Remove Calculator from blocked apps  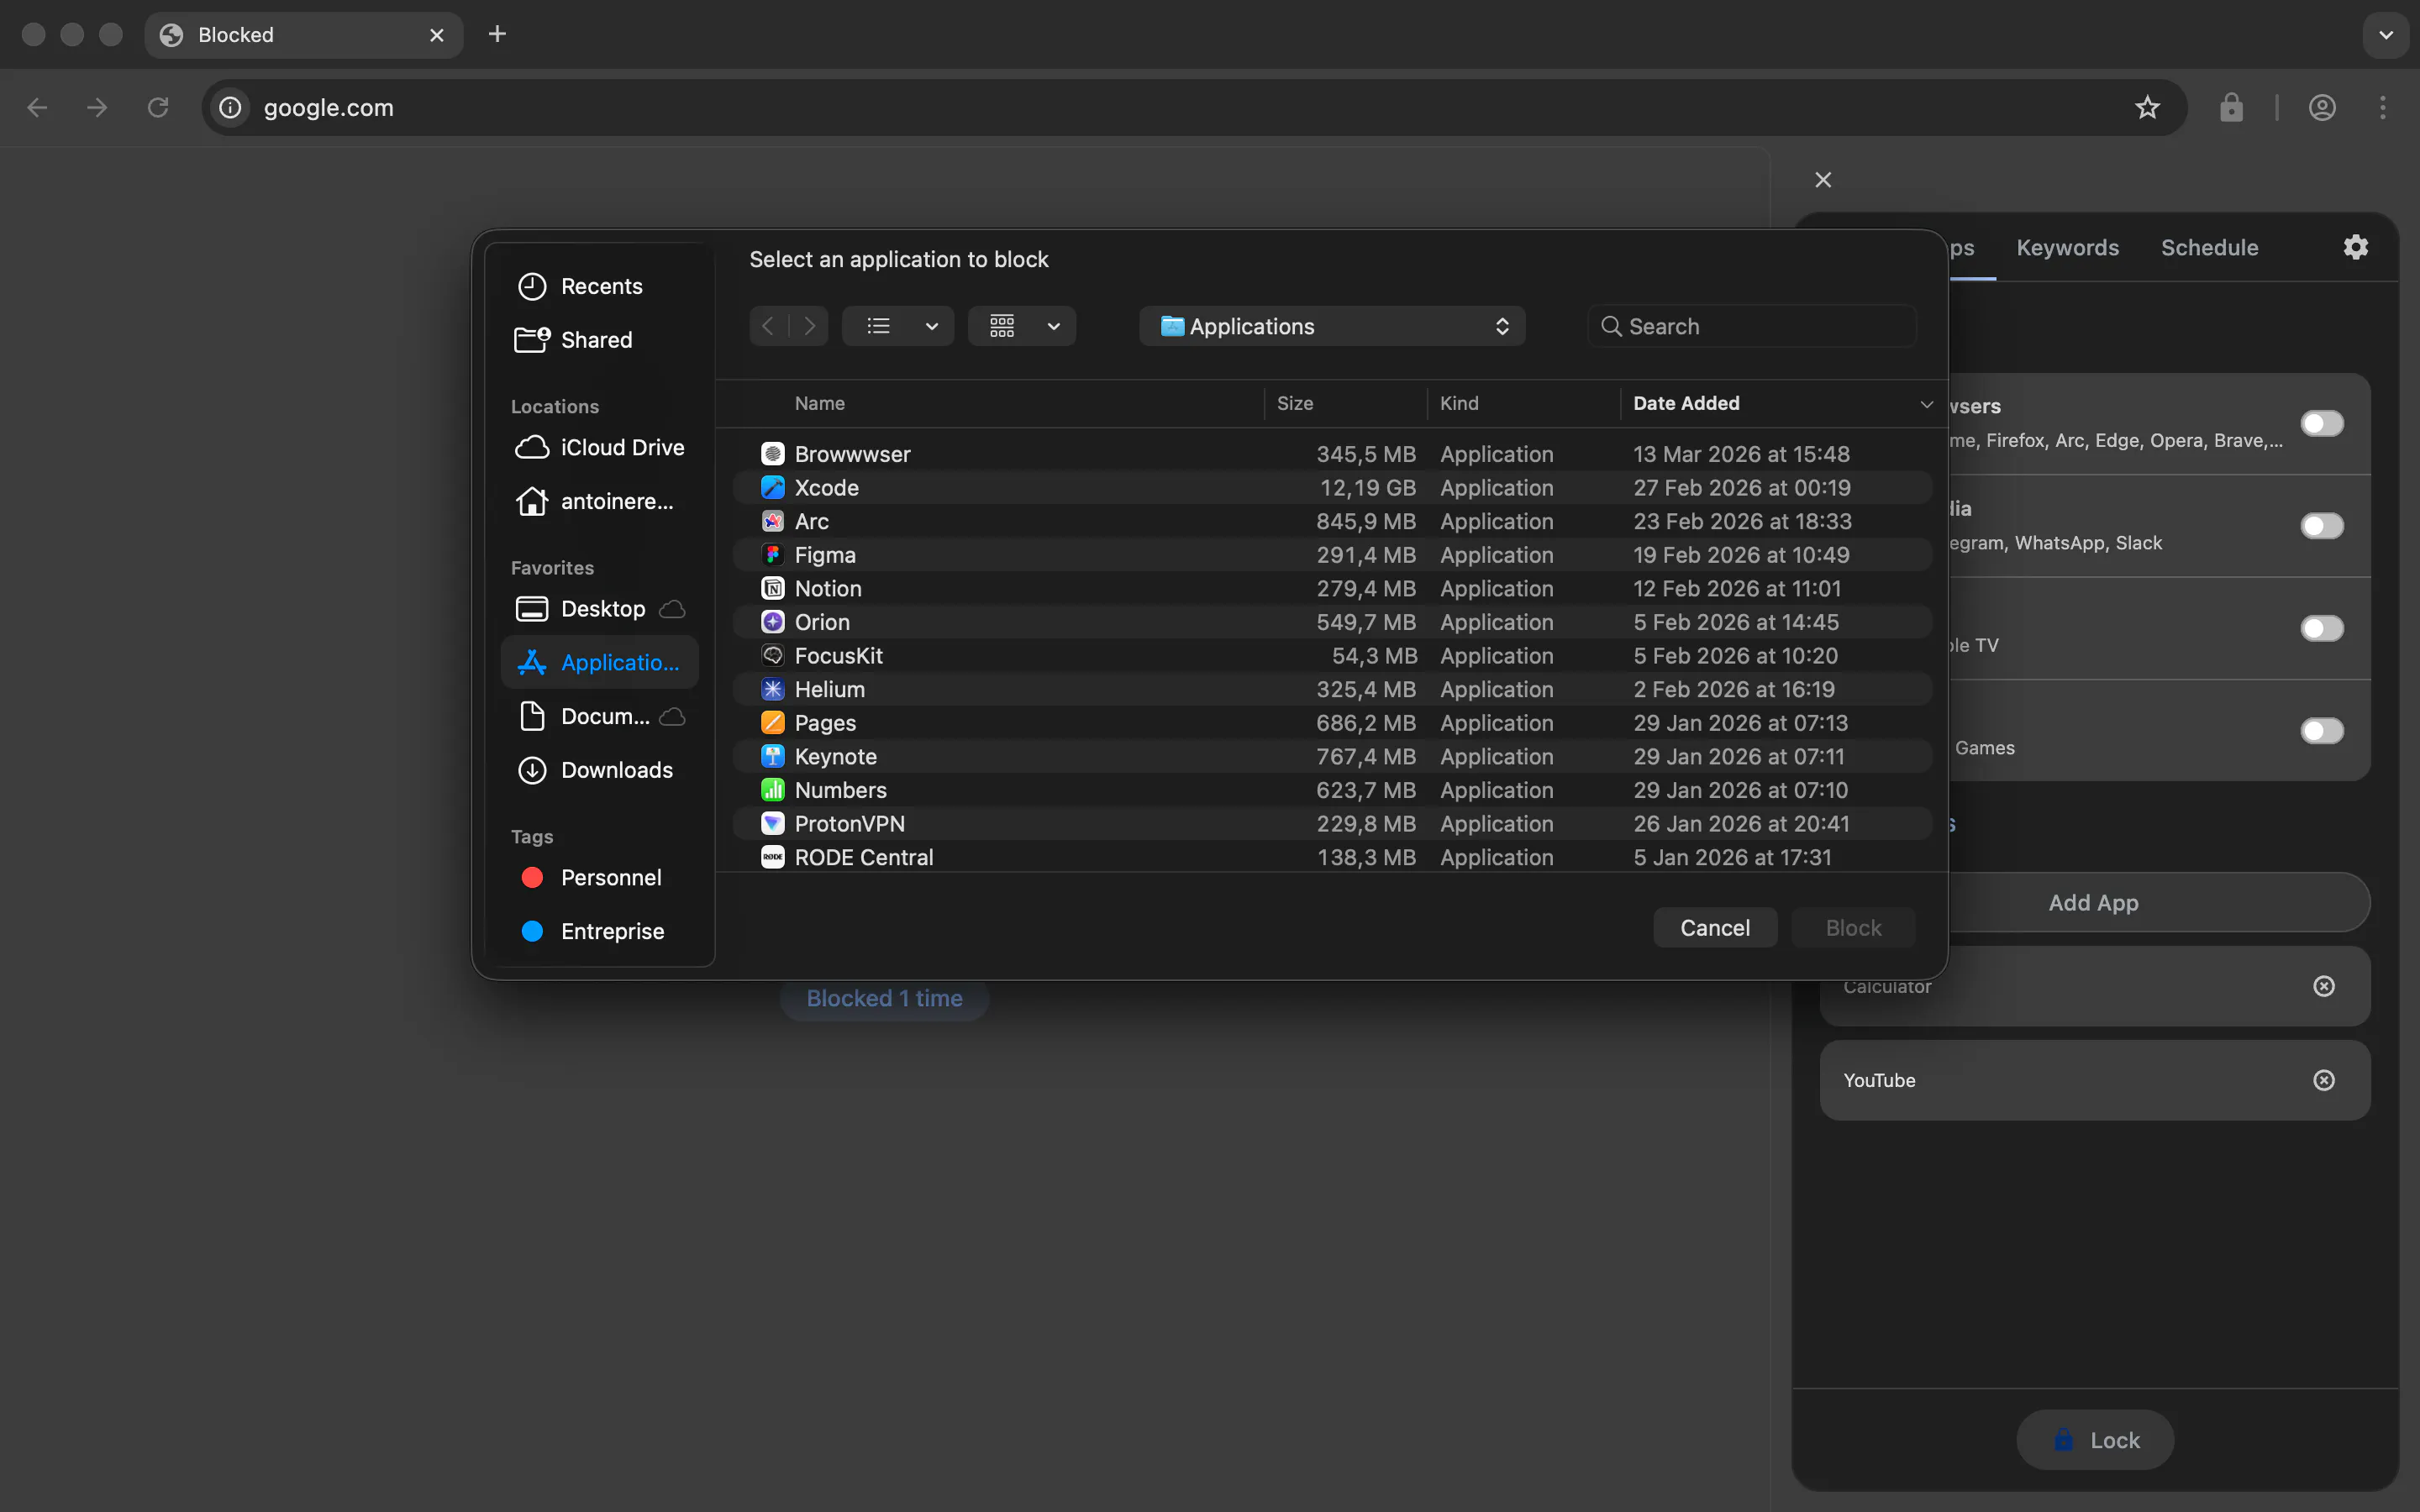(x=2324, y=986)
